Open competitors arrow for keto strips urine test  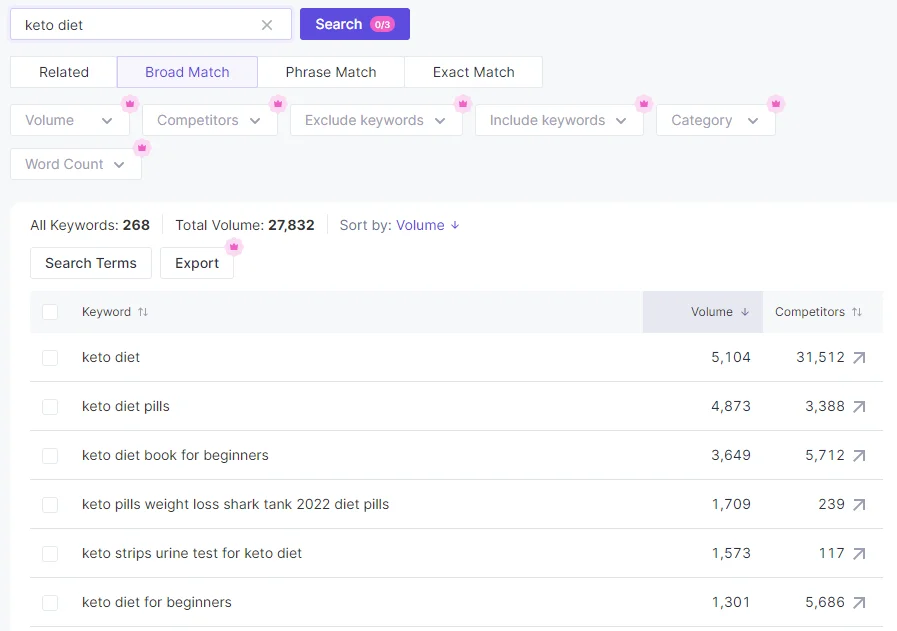pos(859,554)
